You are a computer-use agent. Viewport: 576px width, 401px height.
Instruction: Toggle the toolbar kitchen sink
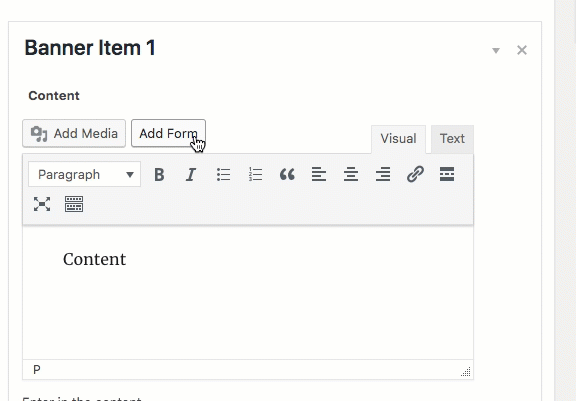point(74,204)
